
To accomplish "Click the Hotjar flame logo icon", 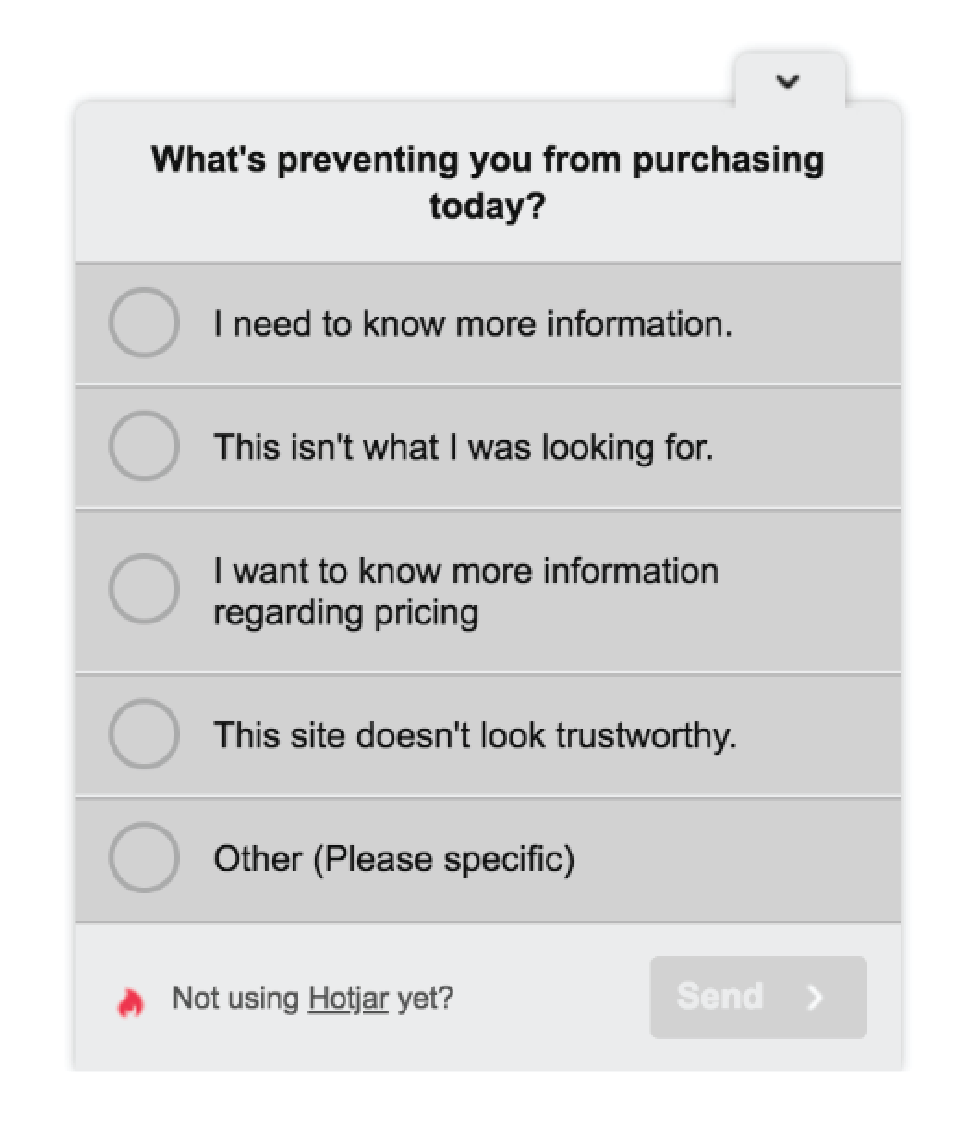I will (131, 1001).
